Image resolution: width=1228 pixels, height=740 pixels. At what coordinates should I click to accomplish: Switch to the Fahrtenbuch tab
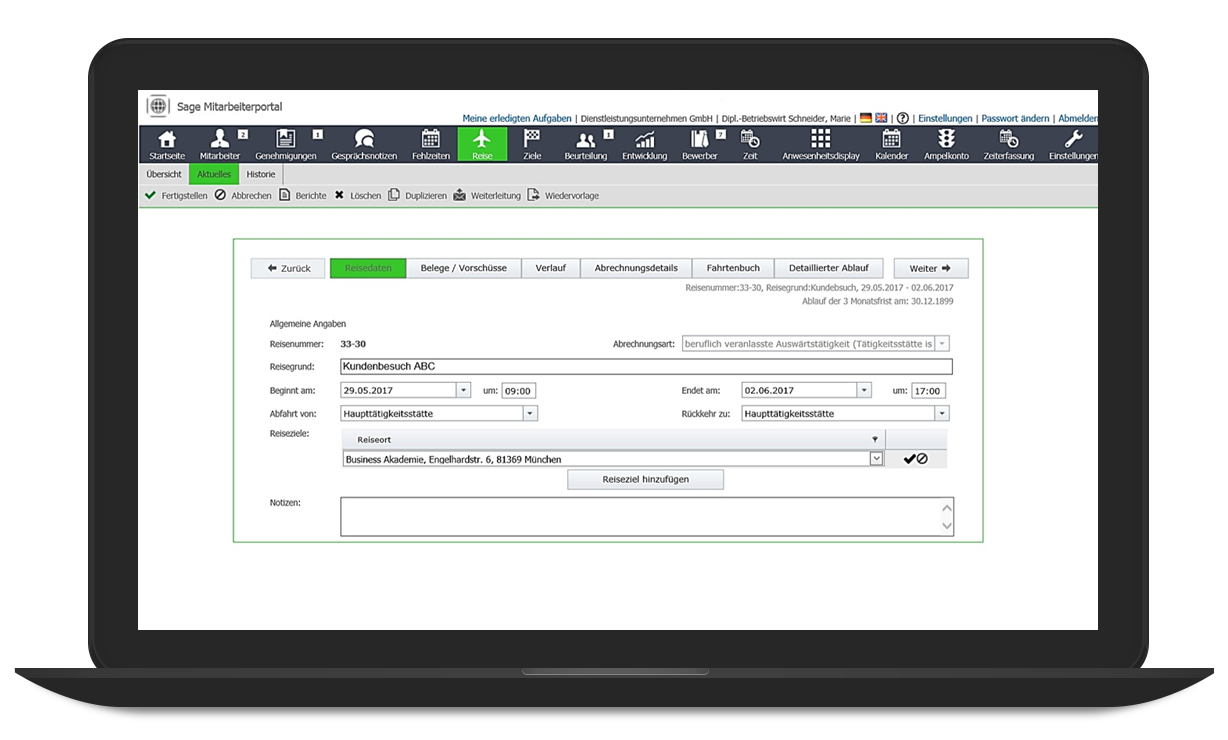732,267
